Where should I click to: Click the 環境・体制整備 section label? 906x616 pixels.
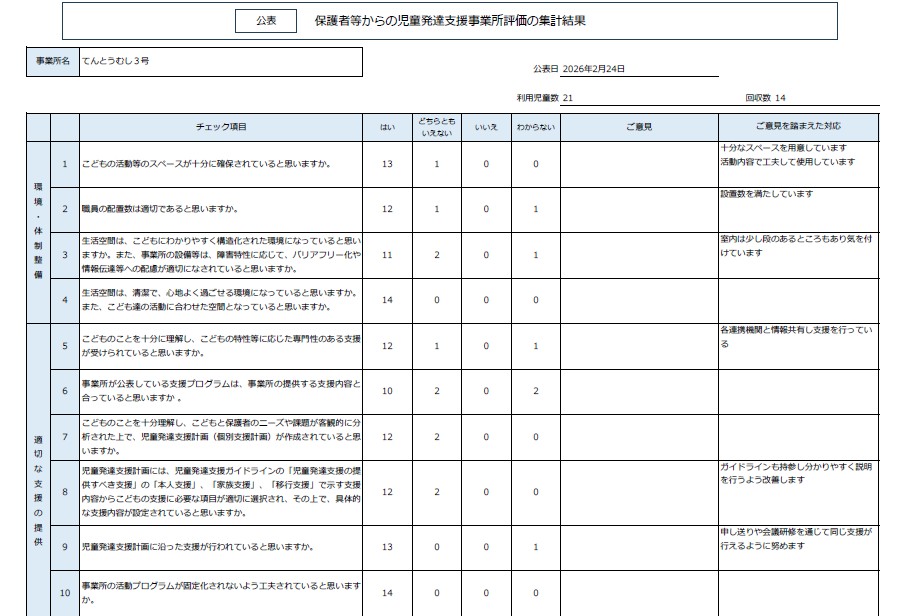38,230
